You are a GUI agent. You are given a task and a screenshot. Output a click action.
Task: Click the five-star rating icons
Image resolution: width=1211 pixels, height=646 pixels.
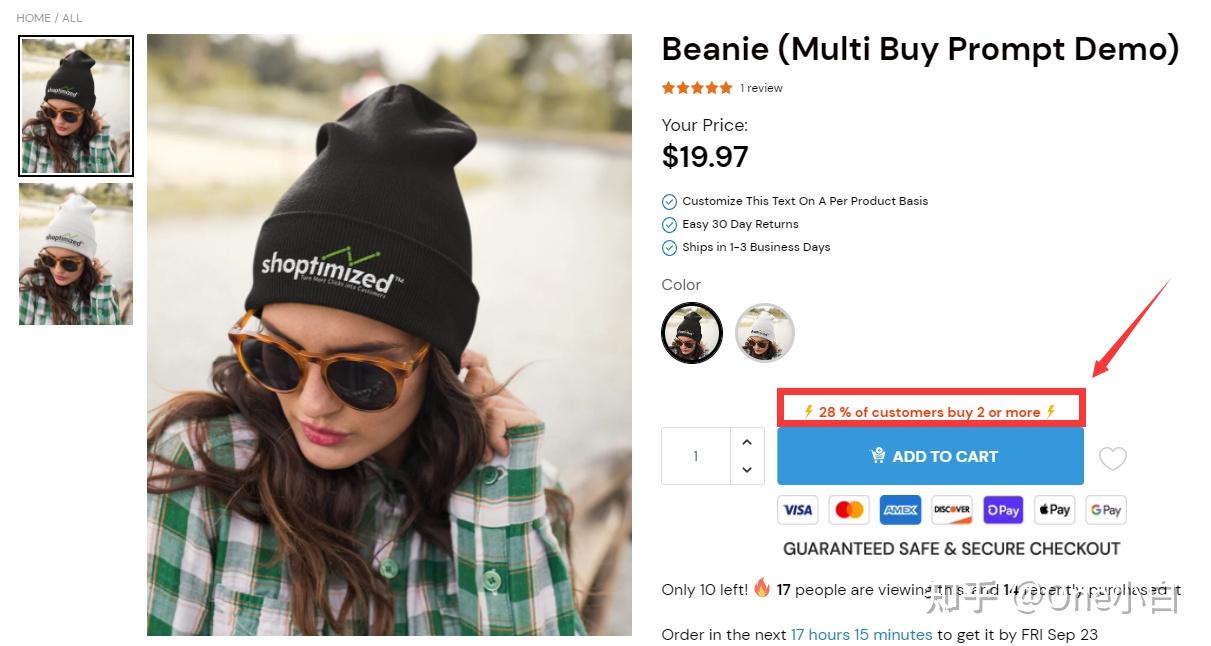point(697,88)
